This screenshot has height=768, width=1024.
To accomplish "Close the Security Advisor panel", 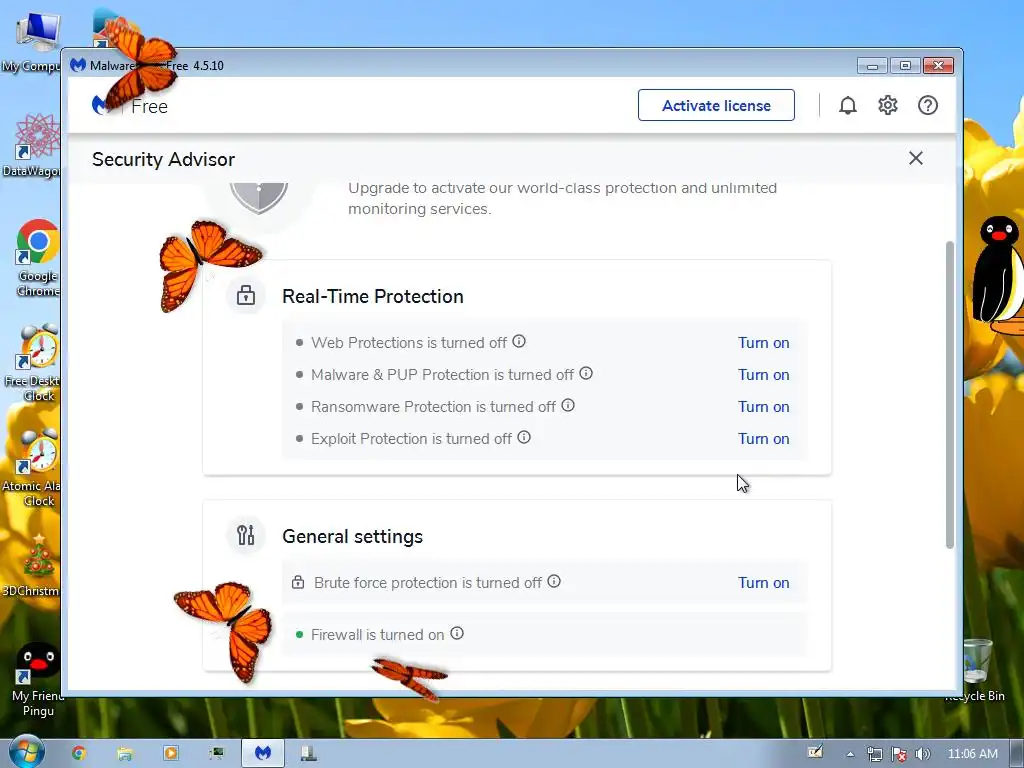I will tap(916, 158).
